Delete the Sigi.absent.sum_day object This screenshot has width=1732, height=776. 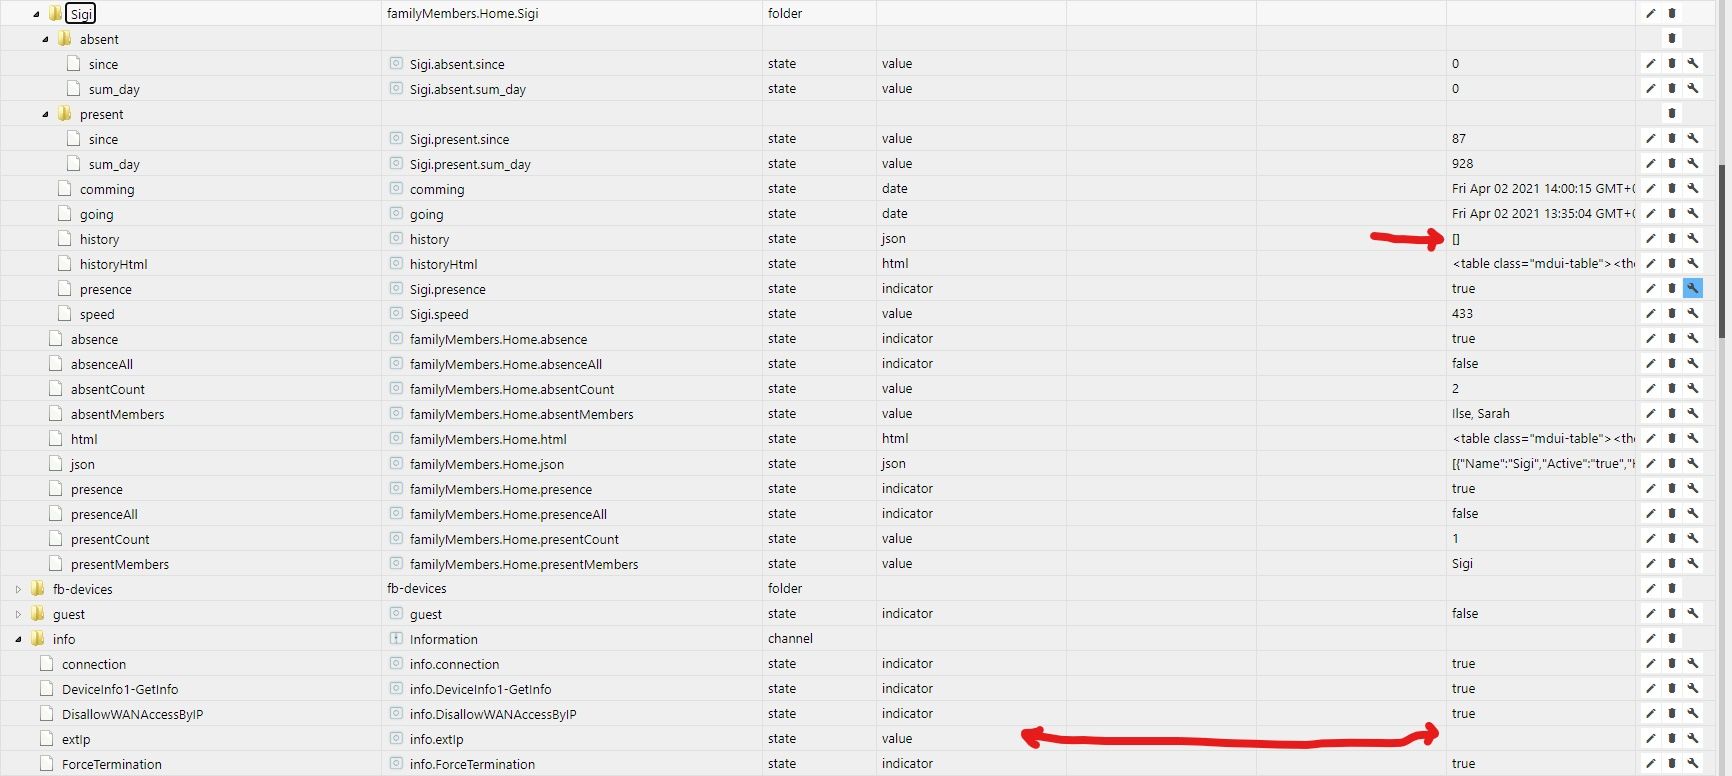(1672, 89)
